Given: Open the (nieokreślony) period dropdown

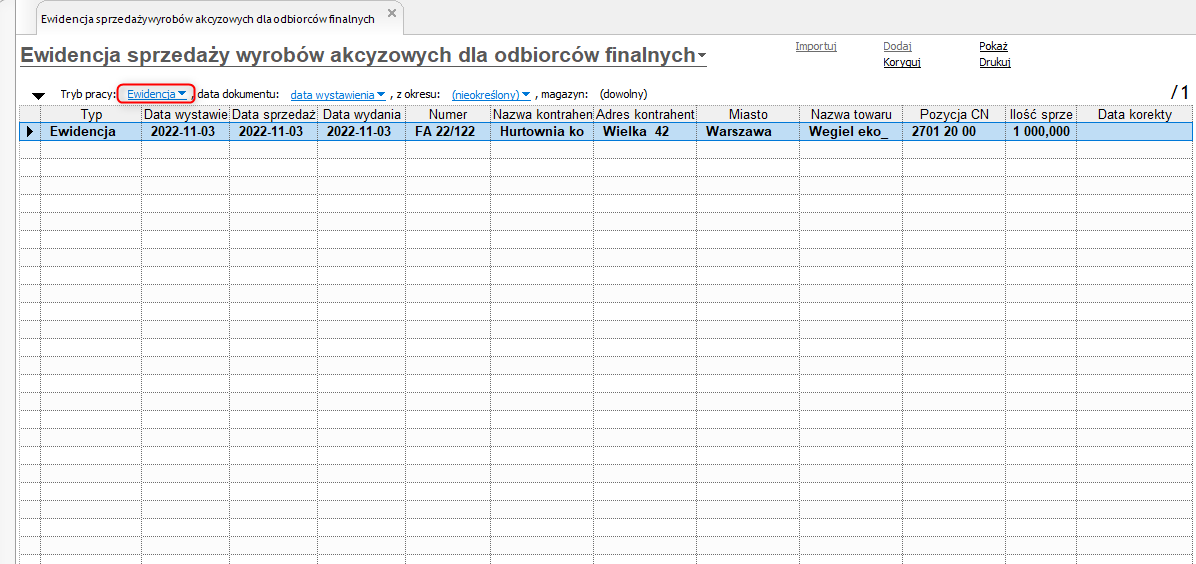Looking at the screenshot, I should pos(490,94).
